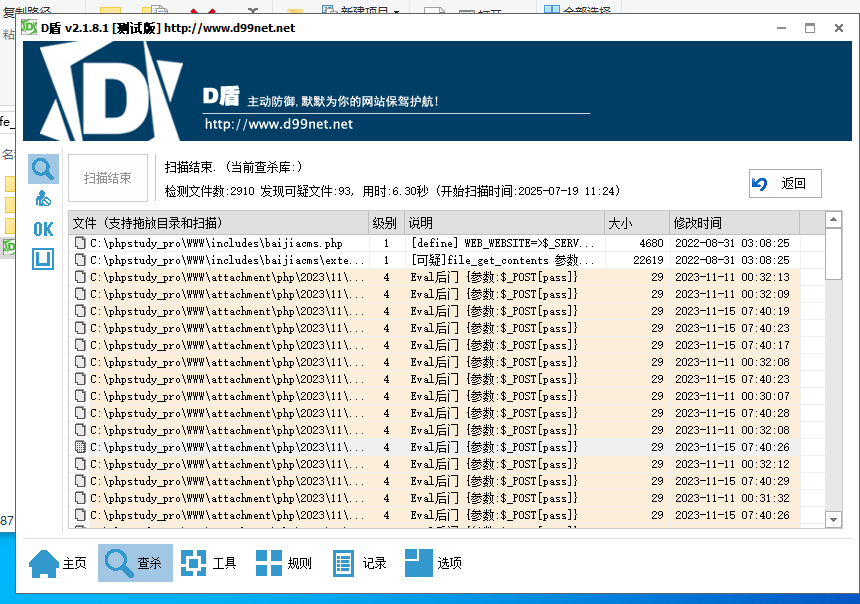Click file icon of row dated 2023-11-11 00:31:32
Viewport: 860px width, 604px height.
(x=80, y=498)
